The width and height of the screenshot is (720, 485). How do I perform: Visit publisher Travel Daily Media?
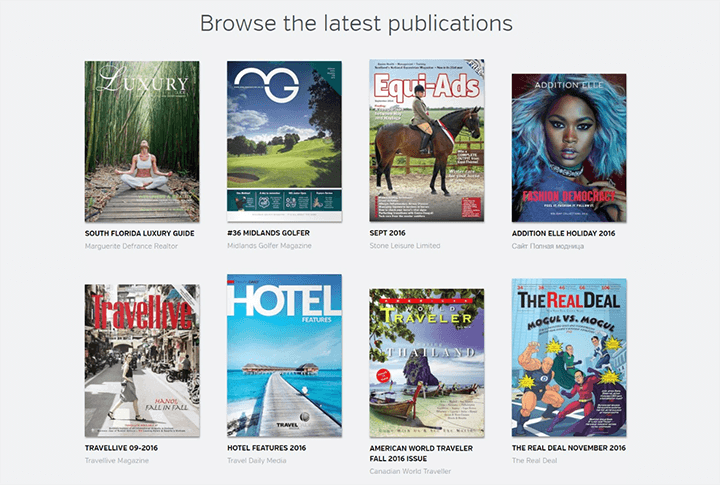click(257, 460)
